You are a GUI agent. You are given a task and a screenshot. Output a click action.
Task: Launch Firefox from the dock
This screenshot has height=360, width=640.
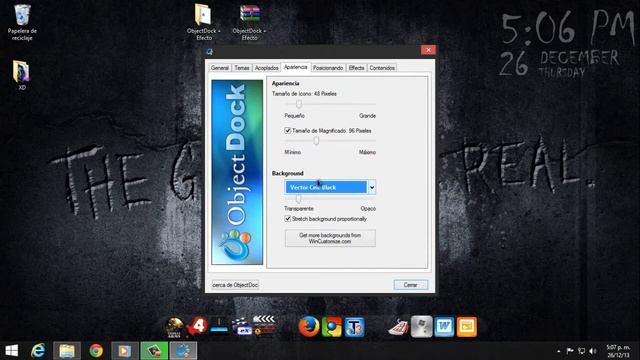309,327
